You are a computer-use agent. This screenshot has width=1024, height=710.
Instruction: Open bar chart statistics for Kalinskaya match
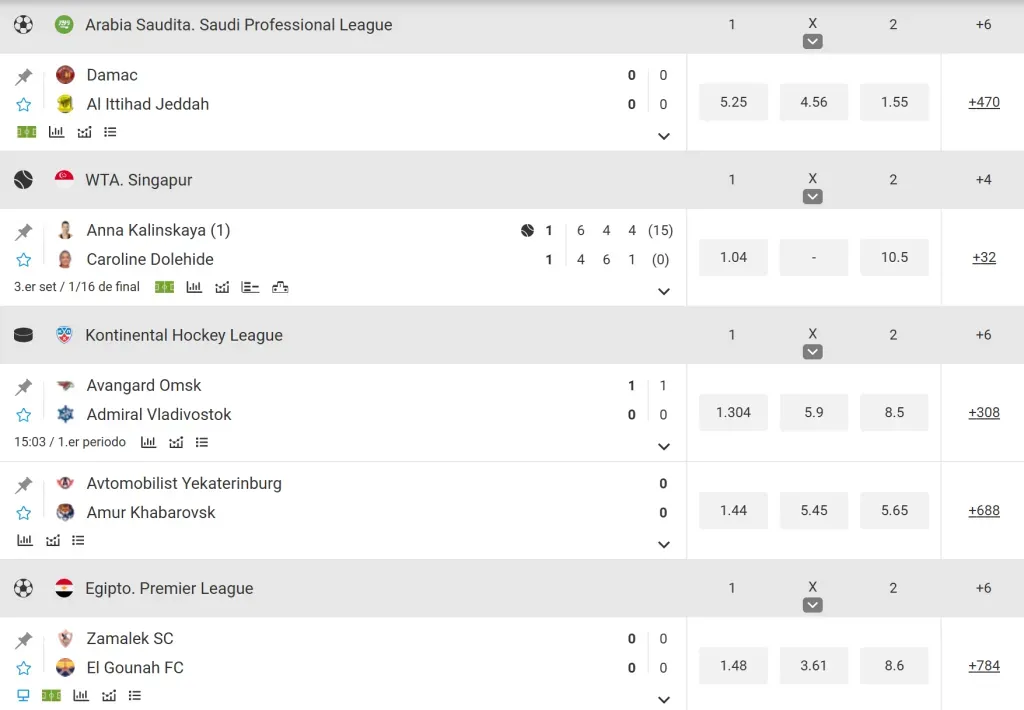[194, 287]
